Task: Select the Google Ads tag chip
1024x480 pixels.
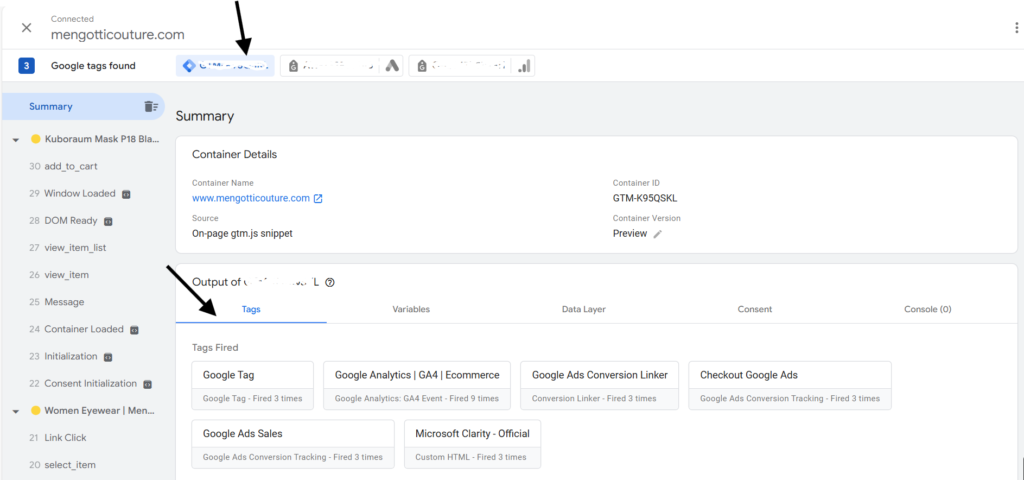Action: point(342,66)
